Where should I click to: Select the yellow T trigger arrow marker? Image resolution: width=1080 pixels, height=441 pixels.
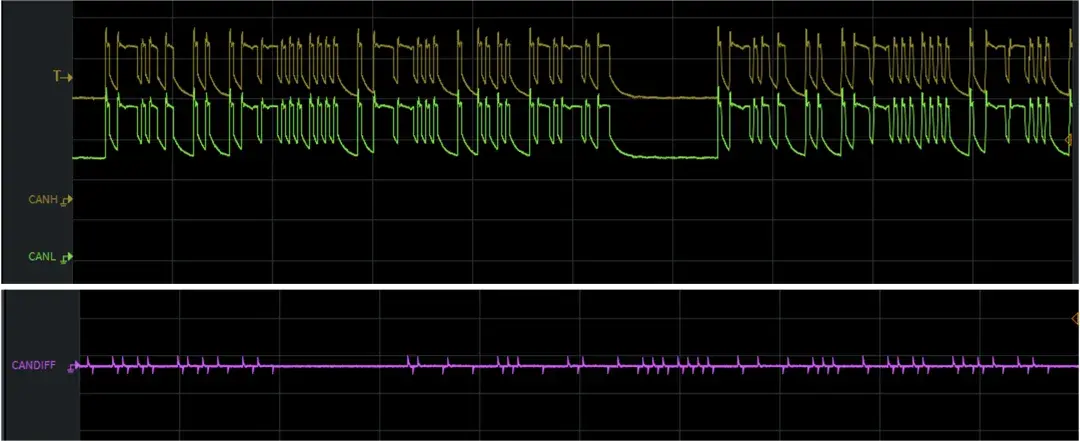tap(63, 77)
